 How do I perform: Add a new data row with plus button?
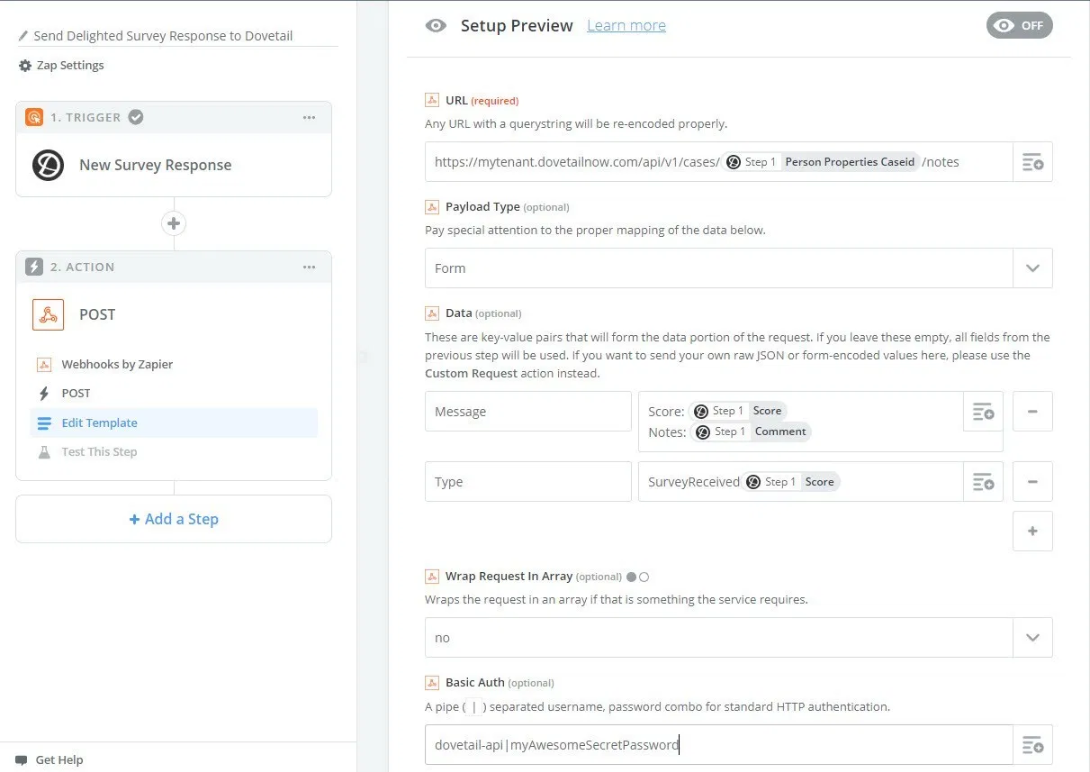1032,531
